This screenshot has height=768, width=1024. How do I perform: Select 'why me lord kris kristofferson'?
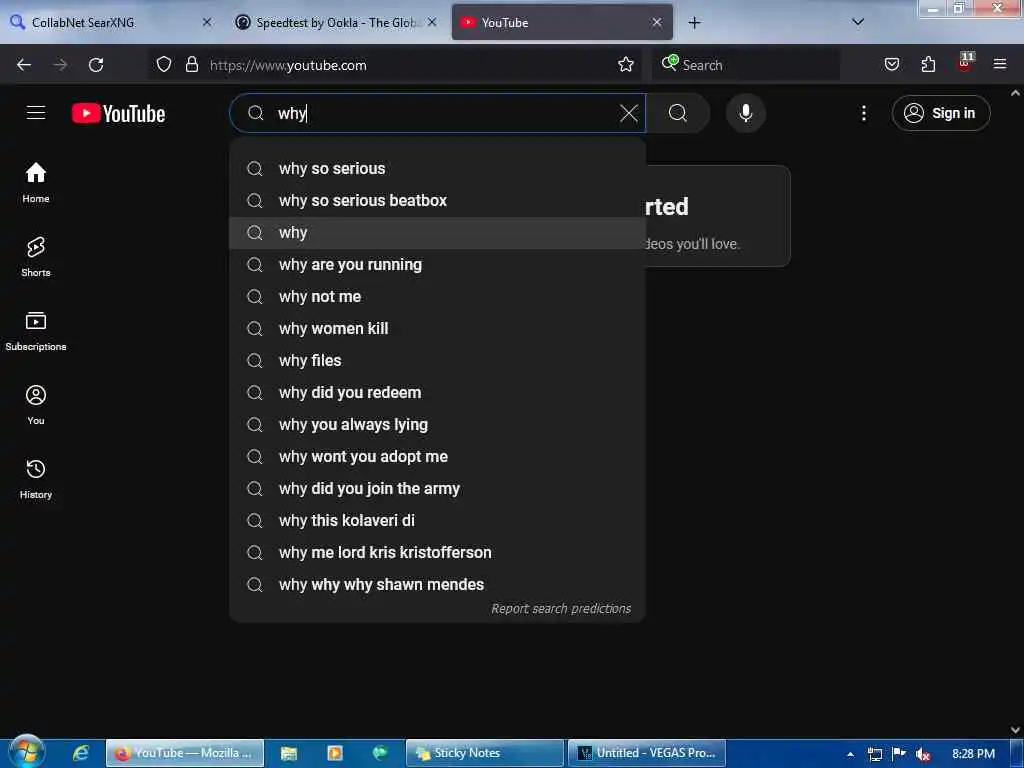[438, 552]
